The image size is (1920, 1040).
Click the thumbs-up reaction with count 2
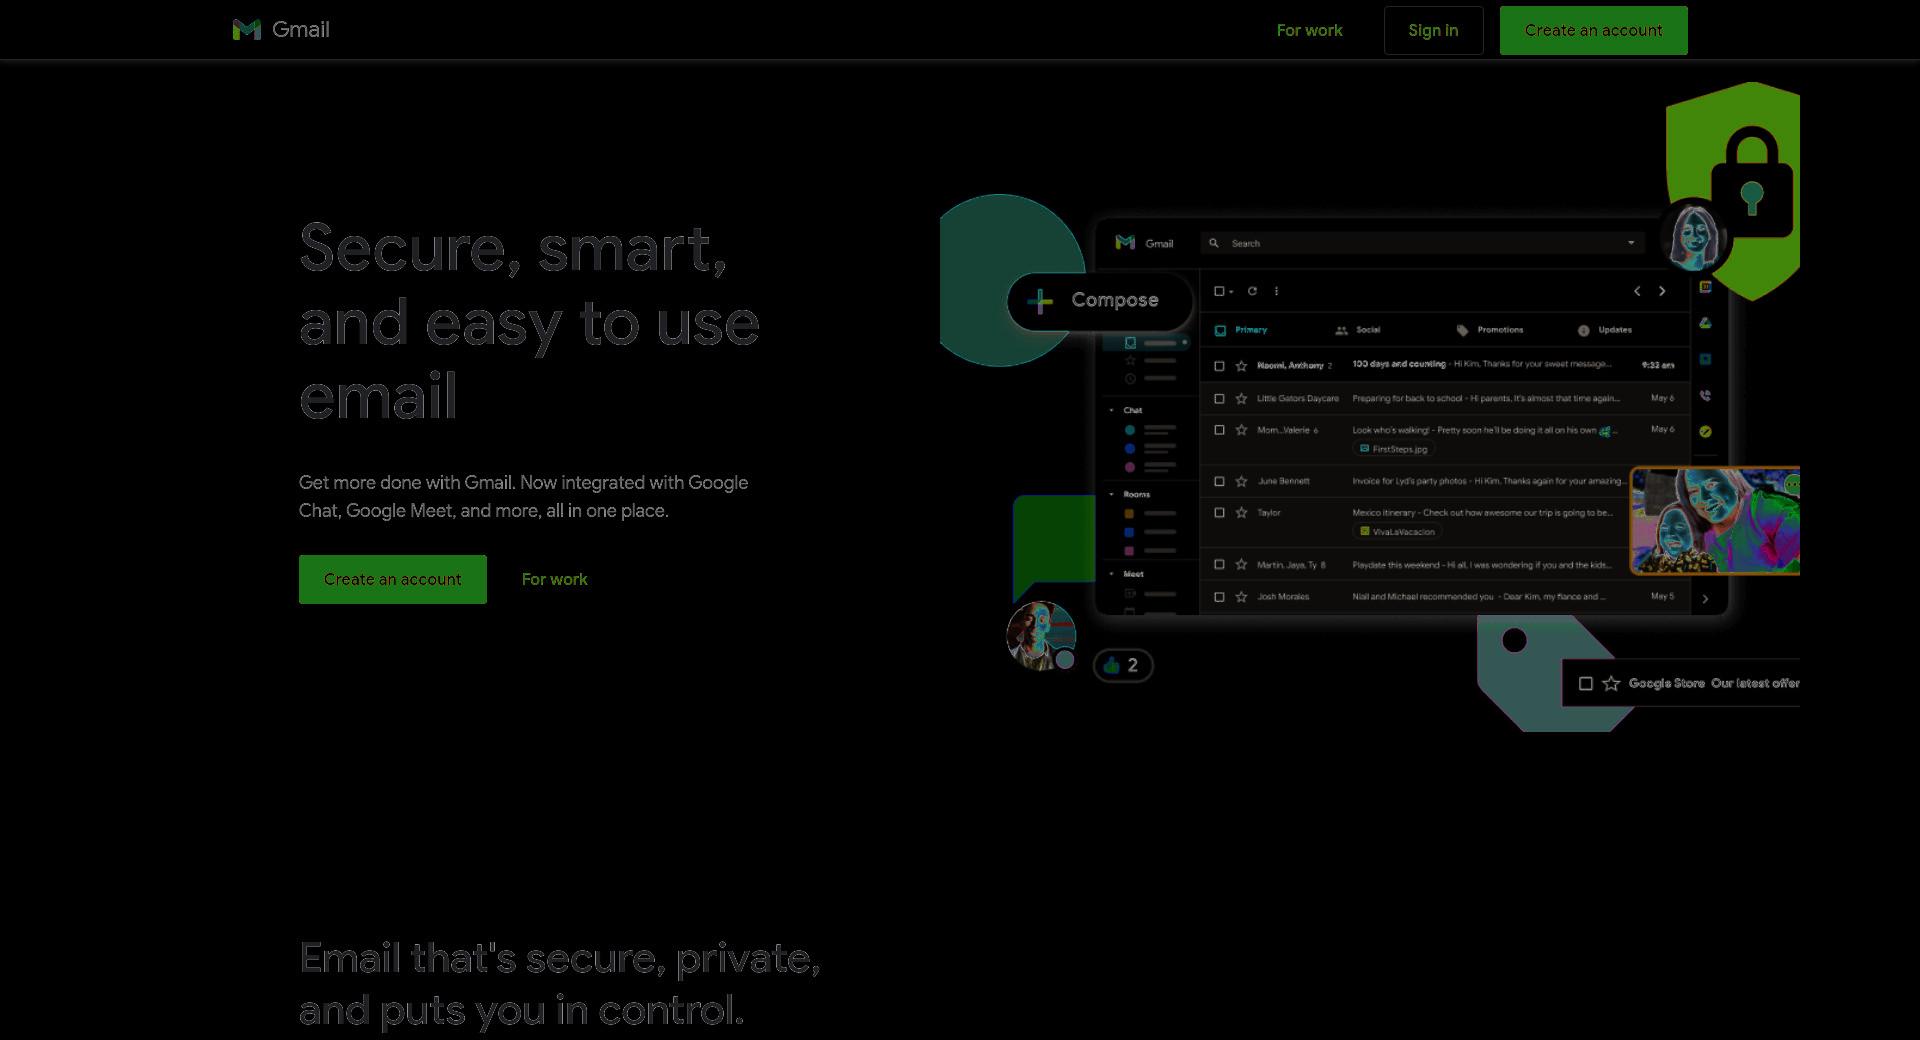point(1123,665)
